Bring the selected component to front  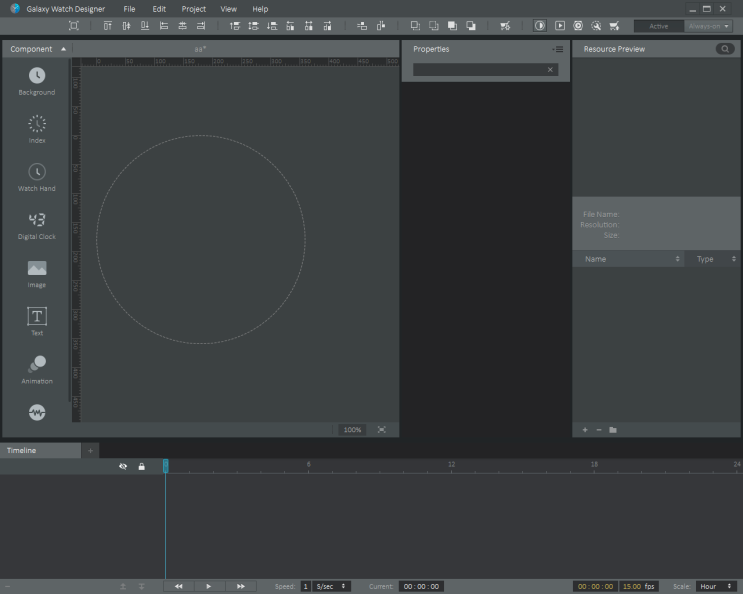pos(453,26)
